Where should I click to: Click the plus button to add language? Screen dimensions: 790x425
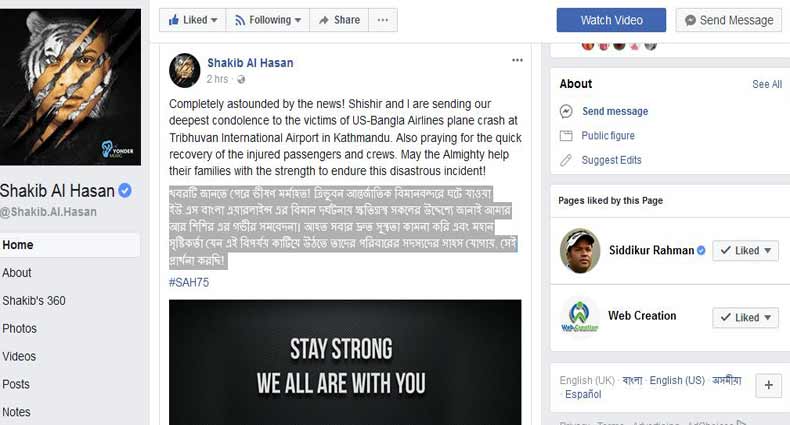coord(769,386)
